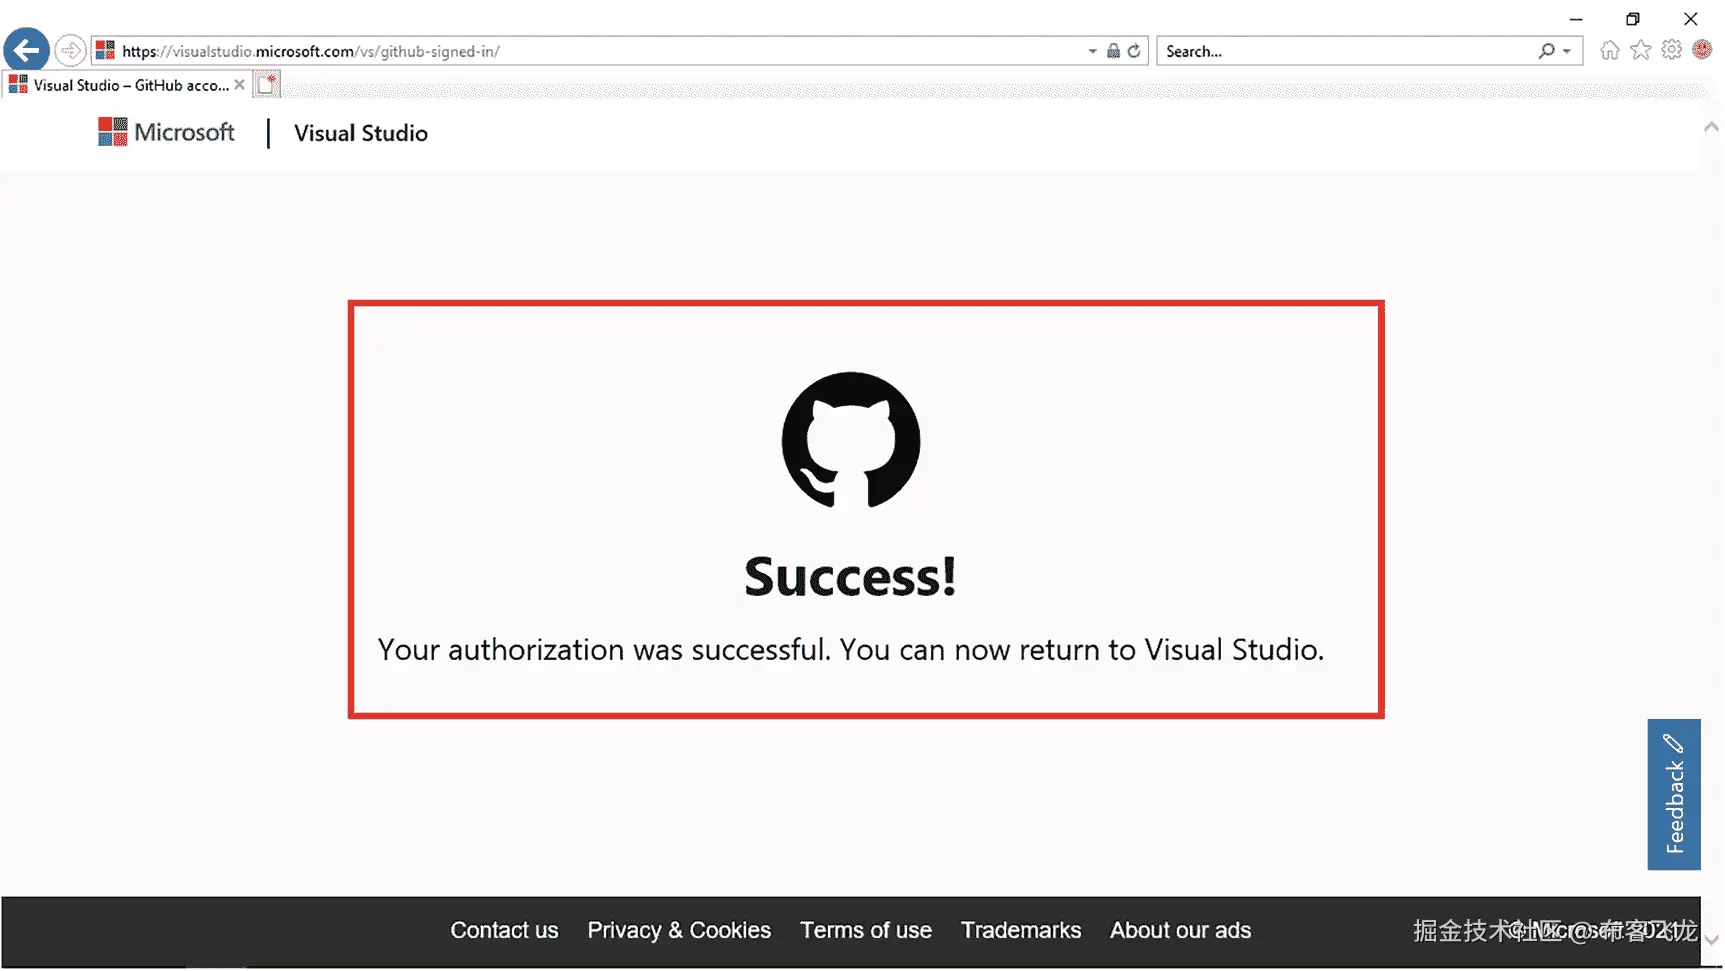Open the Terms of use footer link

pos(866,930)
